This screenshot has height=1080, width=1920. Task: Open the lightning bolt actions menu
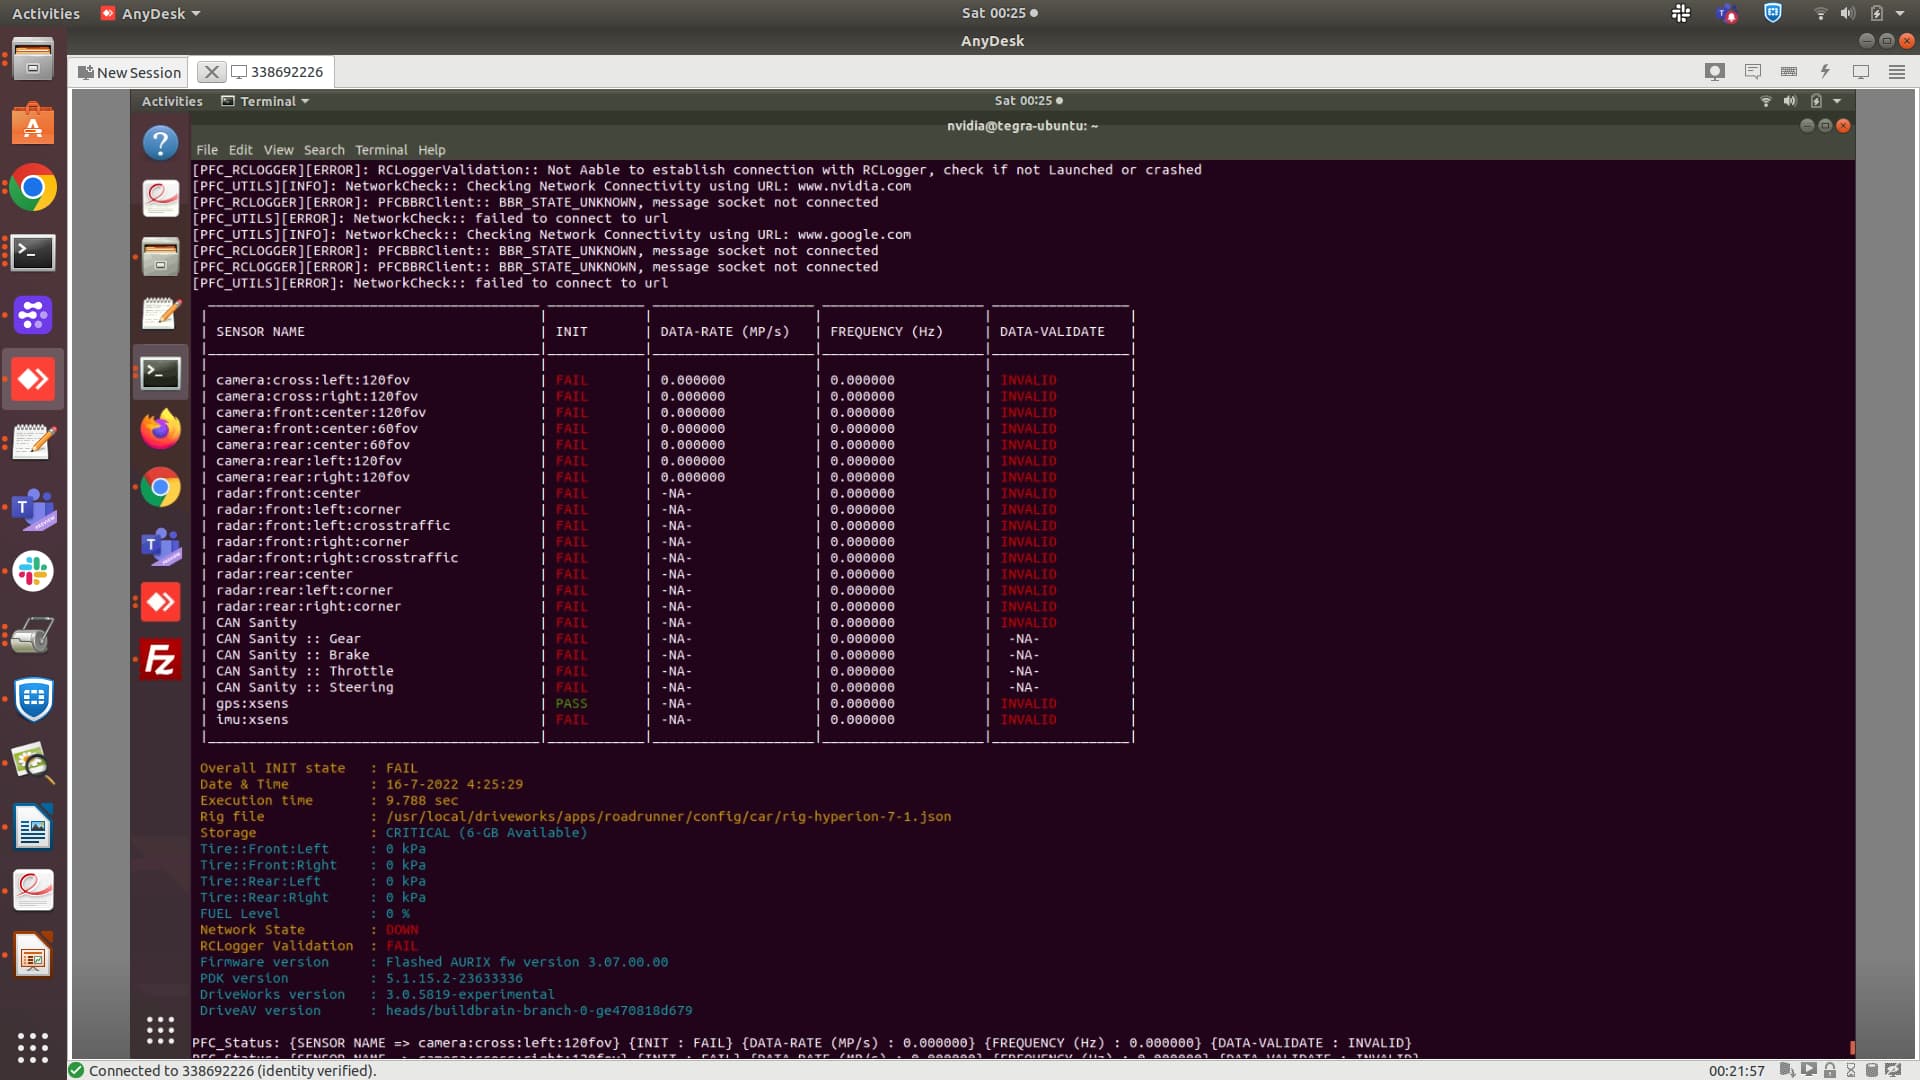click(x=1825, y=72)
